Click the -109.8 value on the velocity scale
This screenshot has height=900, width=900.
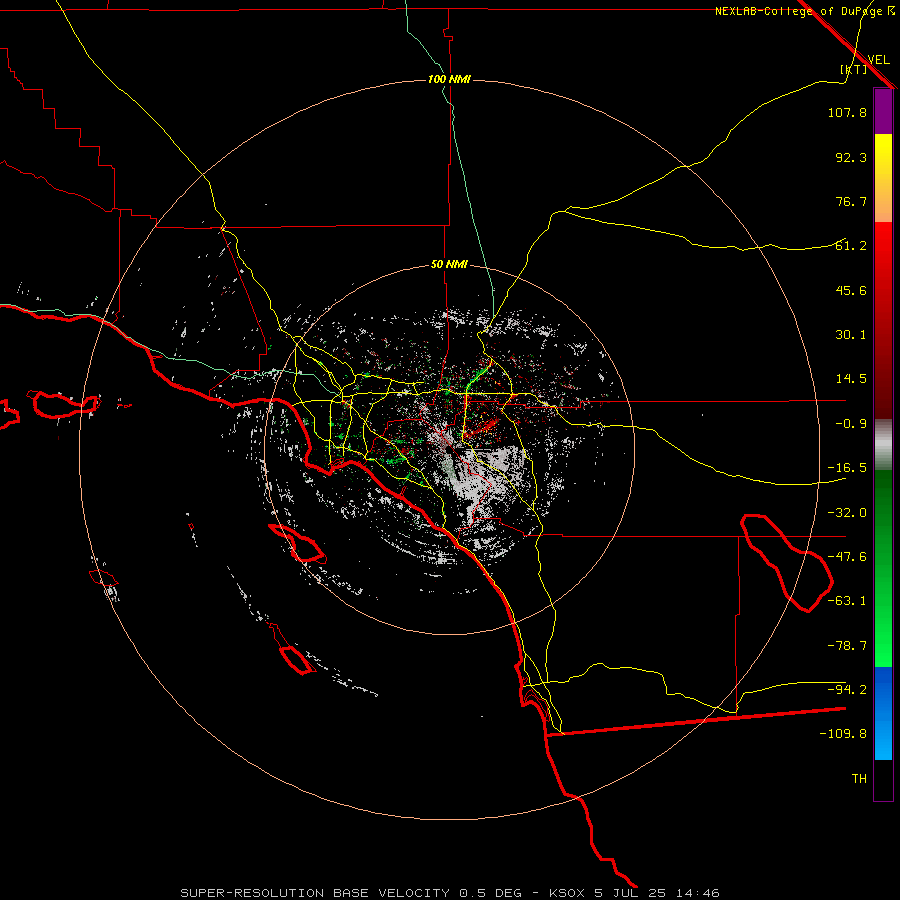[x=843, y=734]
